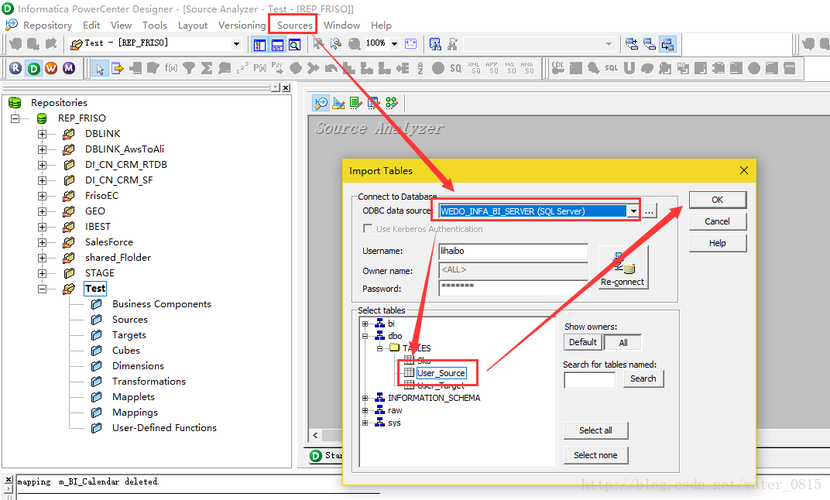
Task: Click the Expression f(x) transformation icon
Action: (171, 68)
